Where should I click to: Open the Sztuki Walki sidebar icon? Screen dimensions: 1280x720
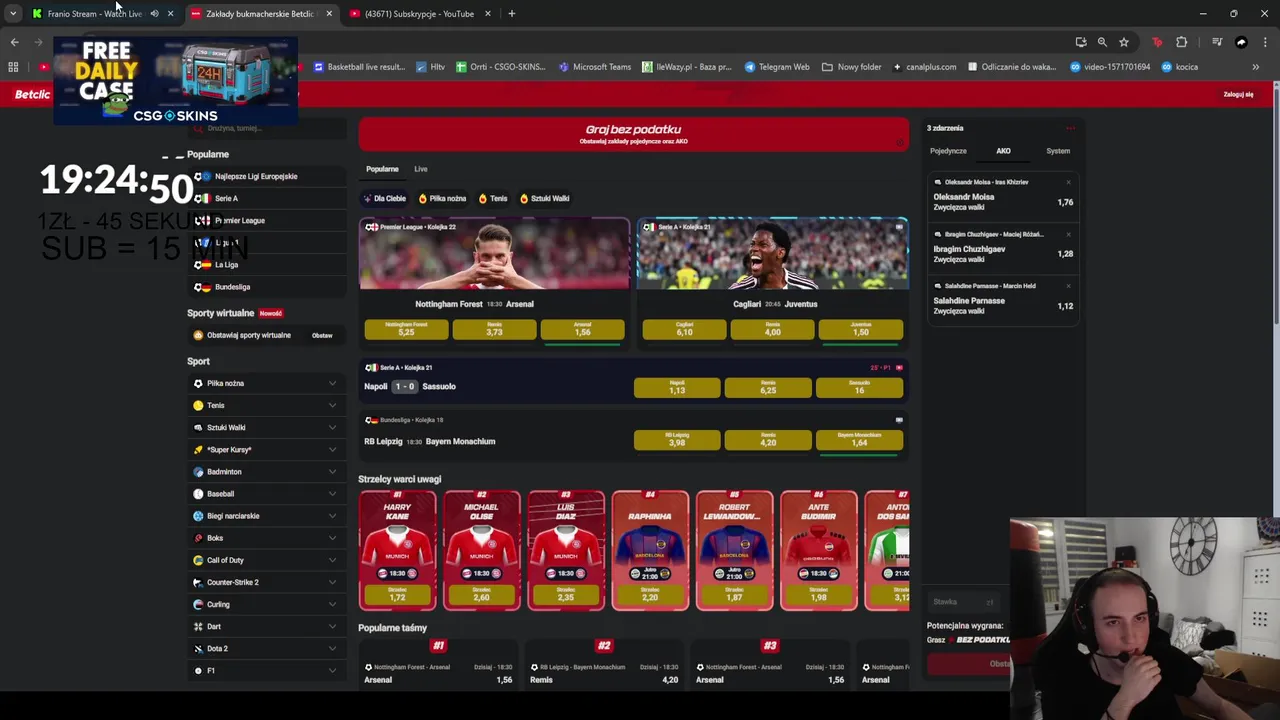click(198, 427)
